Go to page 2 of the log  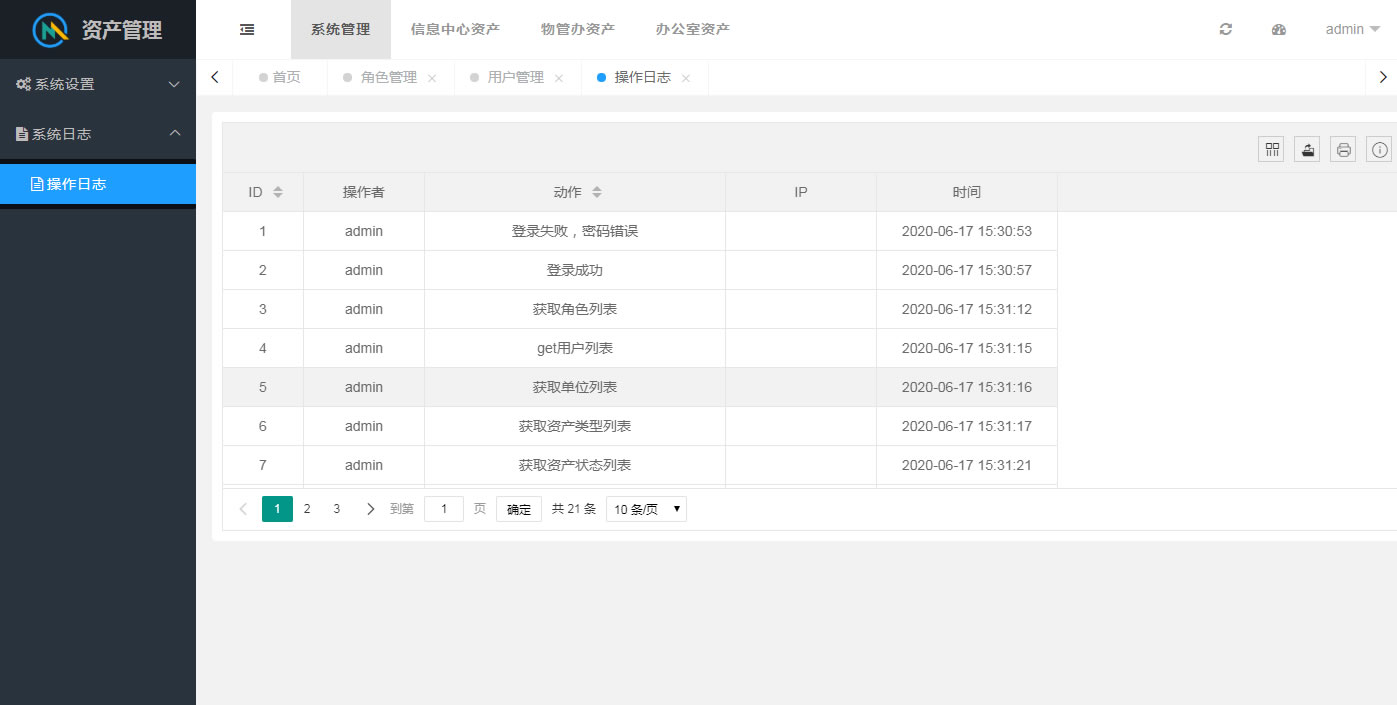pos(307,509)
